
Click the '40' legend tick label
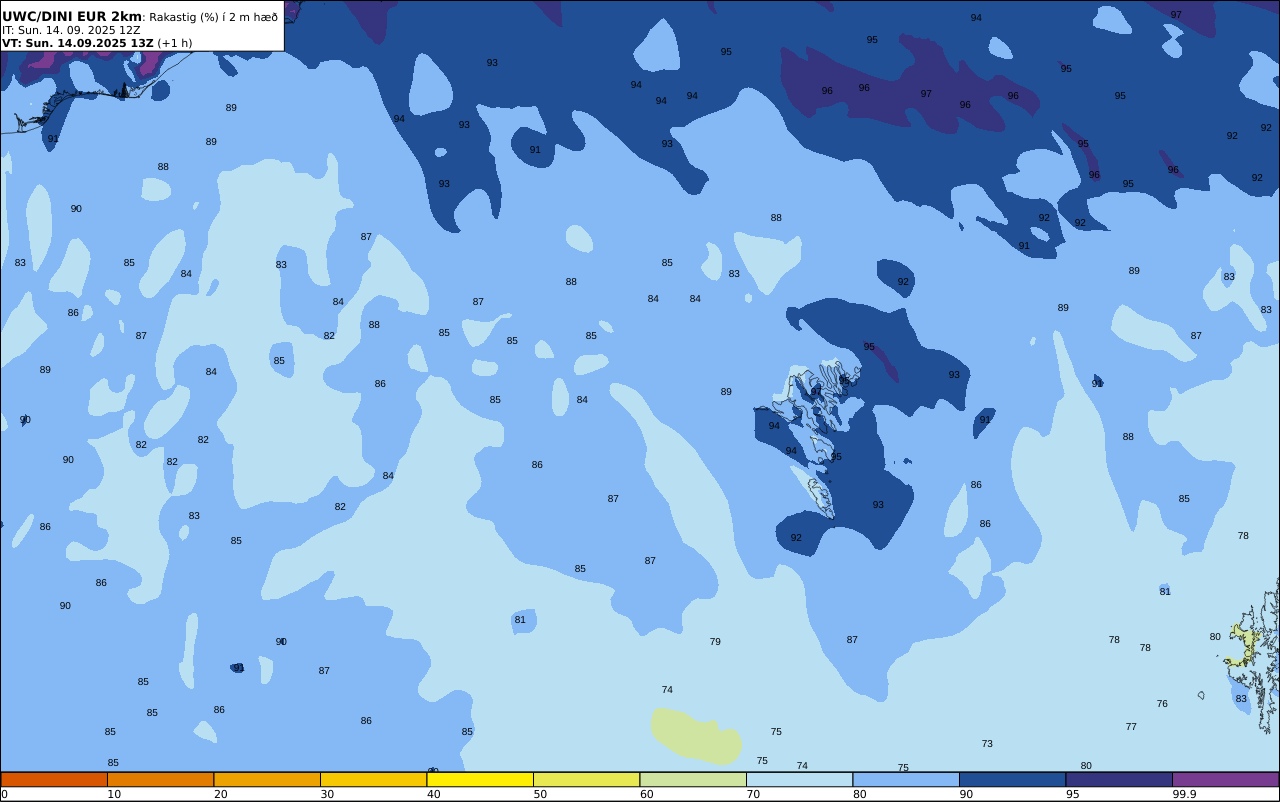point(433,794)
